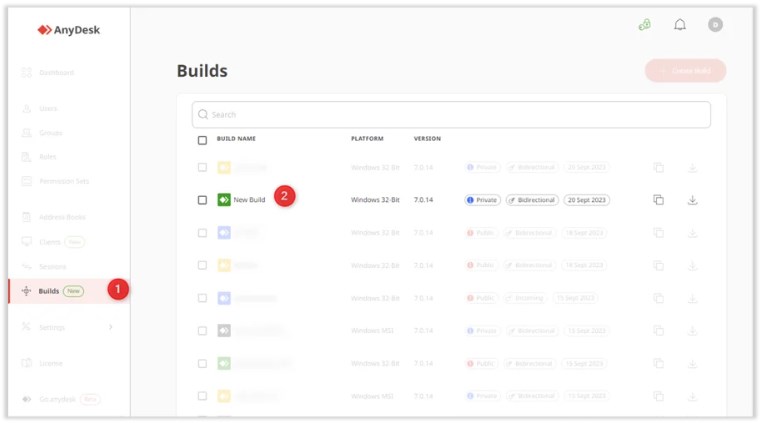Open Builds in the sidebar
Screen dimensions: 760x423
pyautogui.click(x=49, y=291)
